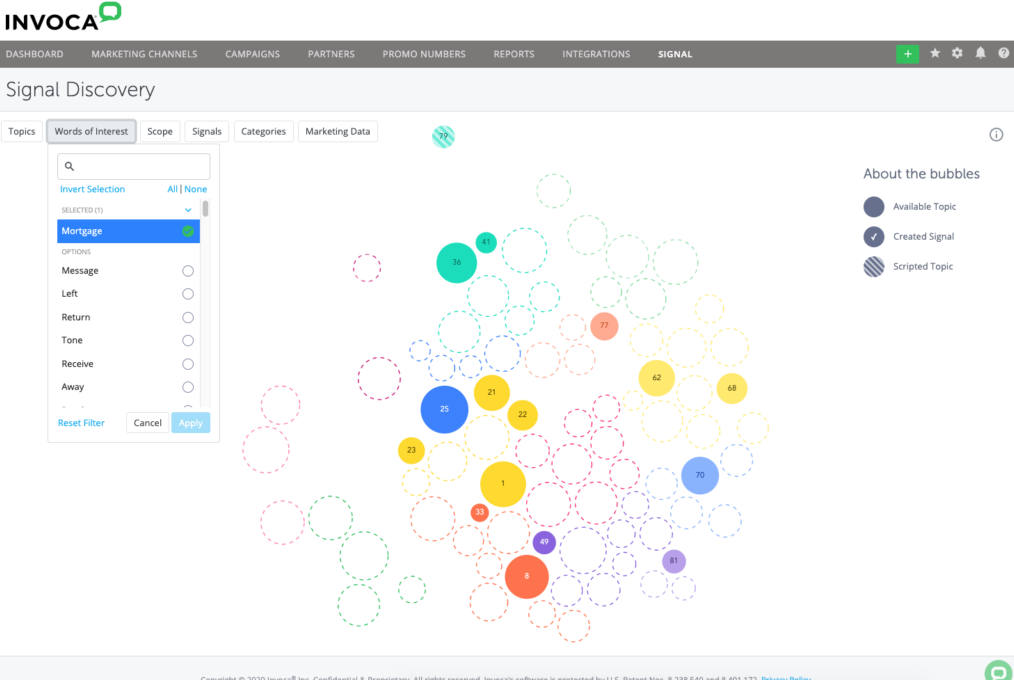Select topic bubble 70
Viewport: 1014px width, 680px height.
coord(700,475)
